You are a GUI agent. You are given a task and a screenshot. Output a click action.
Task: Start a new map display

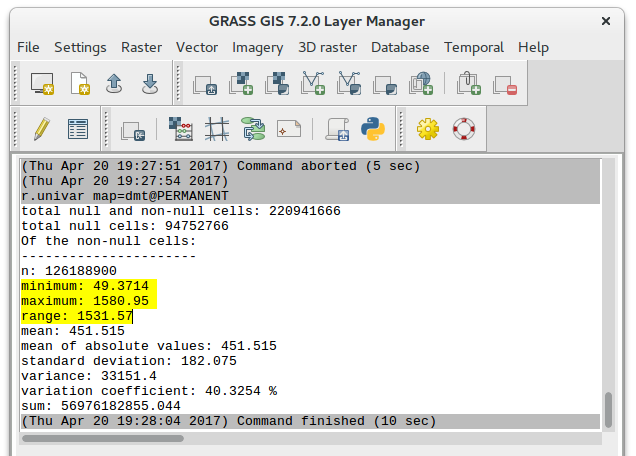[x=42, y=84]
